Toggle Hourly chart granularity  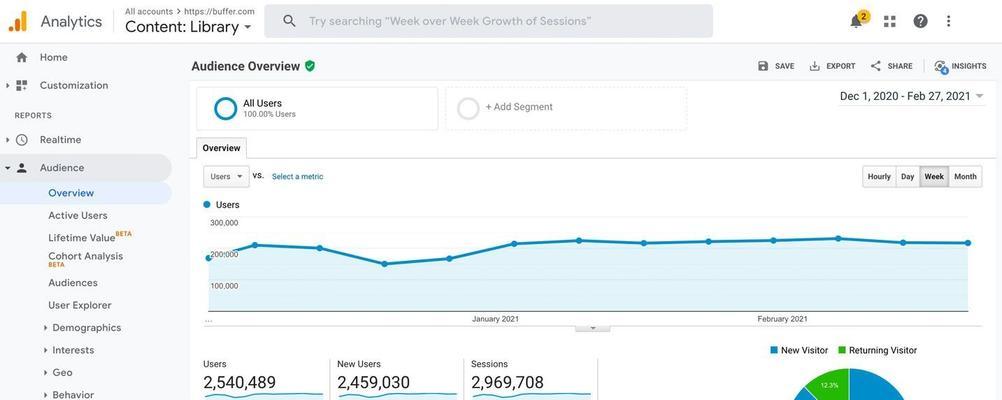tap(879, 177)
